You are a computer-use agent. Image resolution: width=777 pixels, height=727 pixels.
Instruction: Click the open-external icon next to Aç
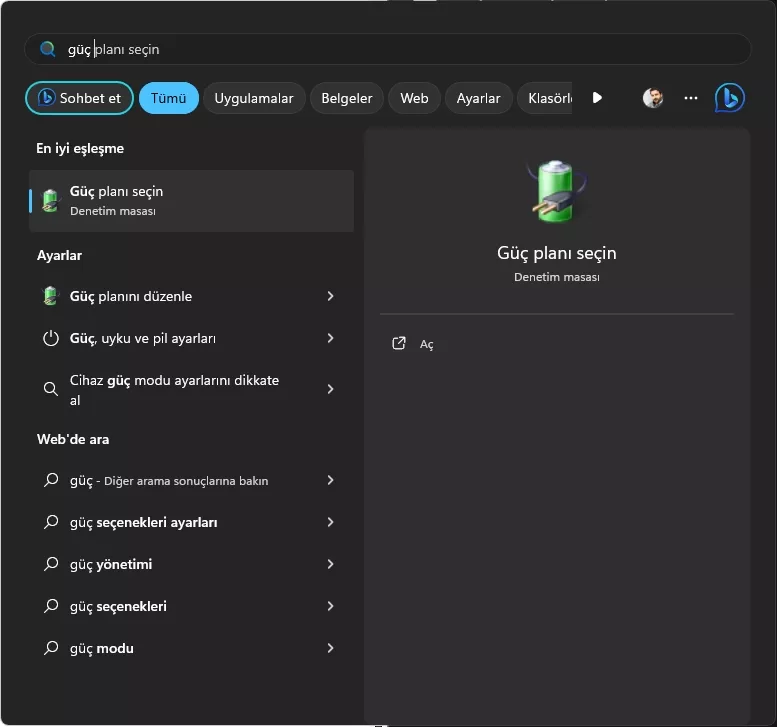click(x=399, y=344)
